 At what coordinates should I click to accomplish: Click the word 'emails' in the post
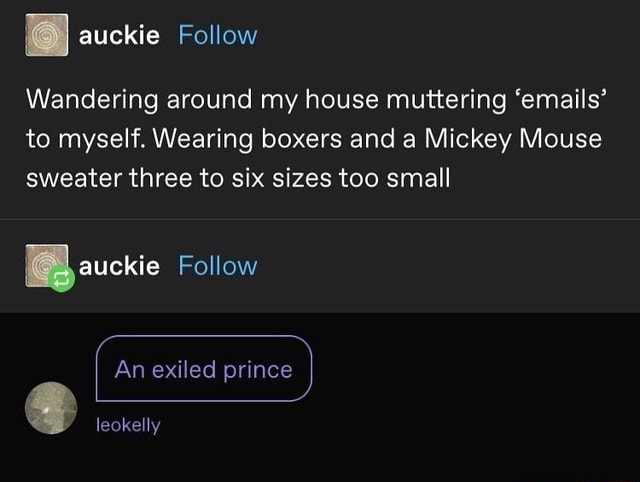tap(562, 101)
